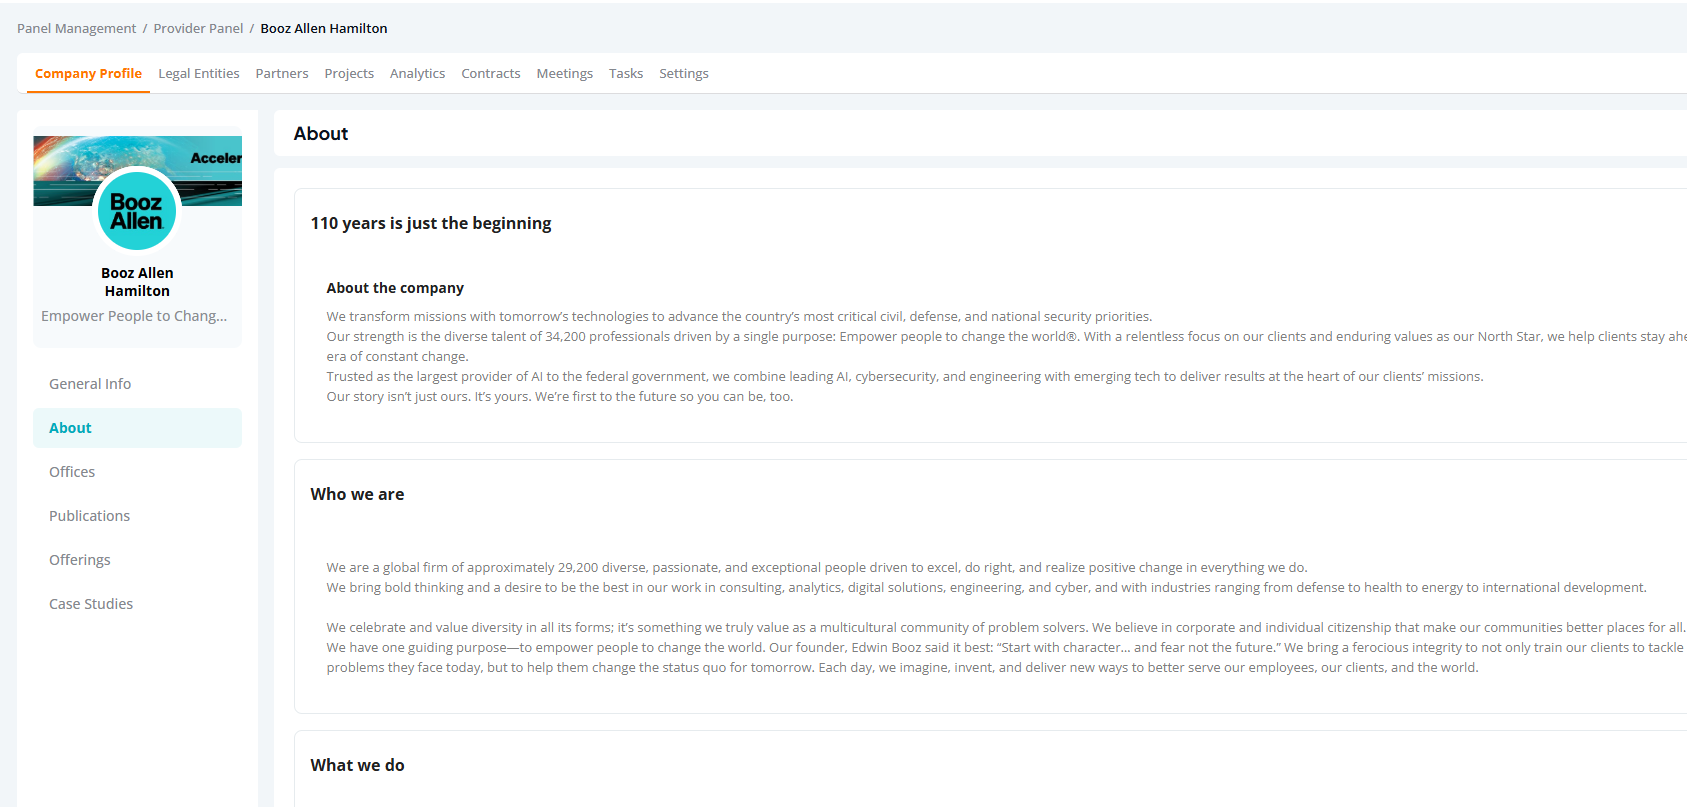Click line 'Trusted as the largest provider of AI'
The image size is (1687, 807).
[x=905, y=376]
